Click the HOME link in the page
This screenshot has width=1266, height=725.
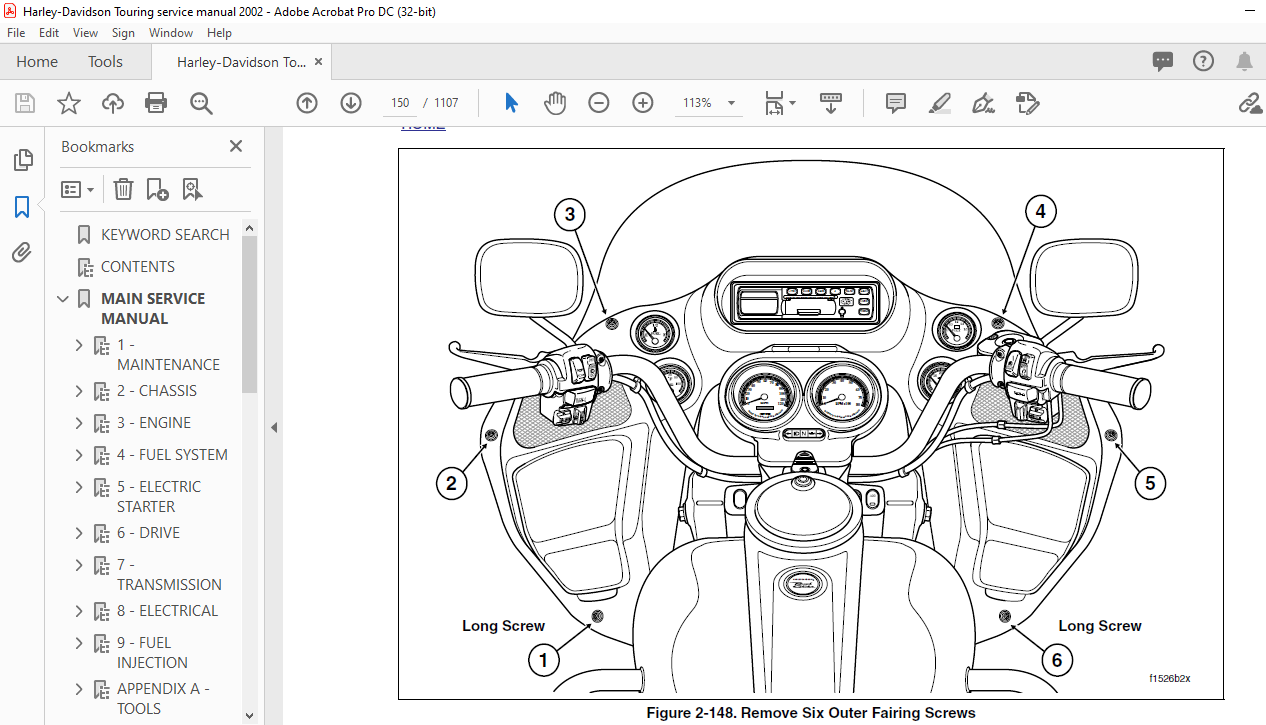click(x=423, y=126)
